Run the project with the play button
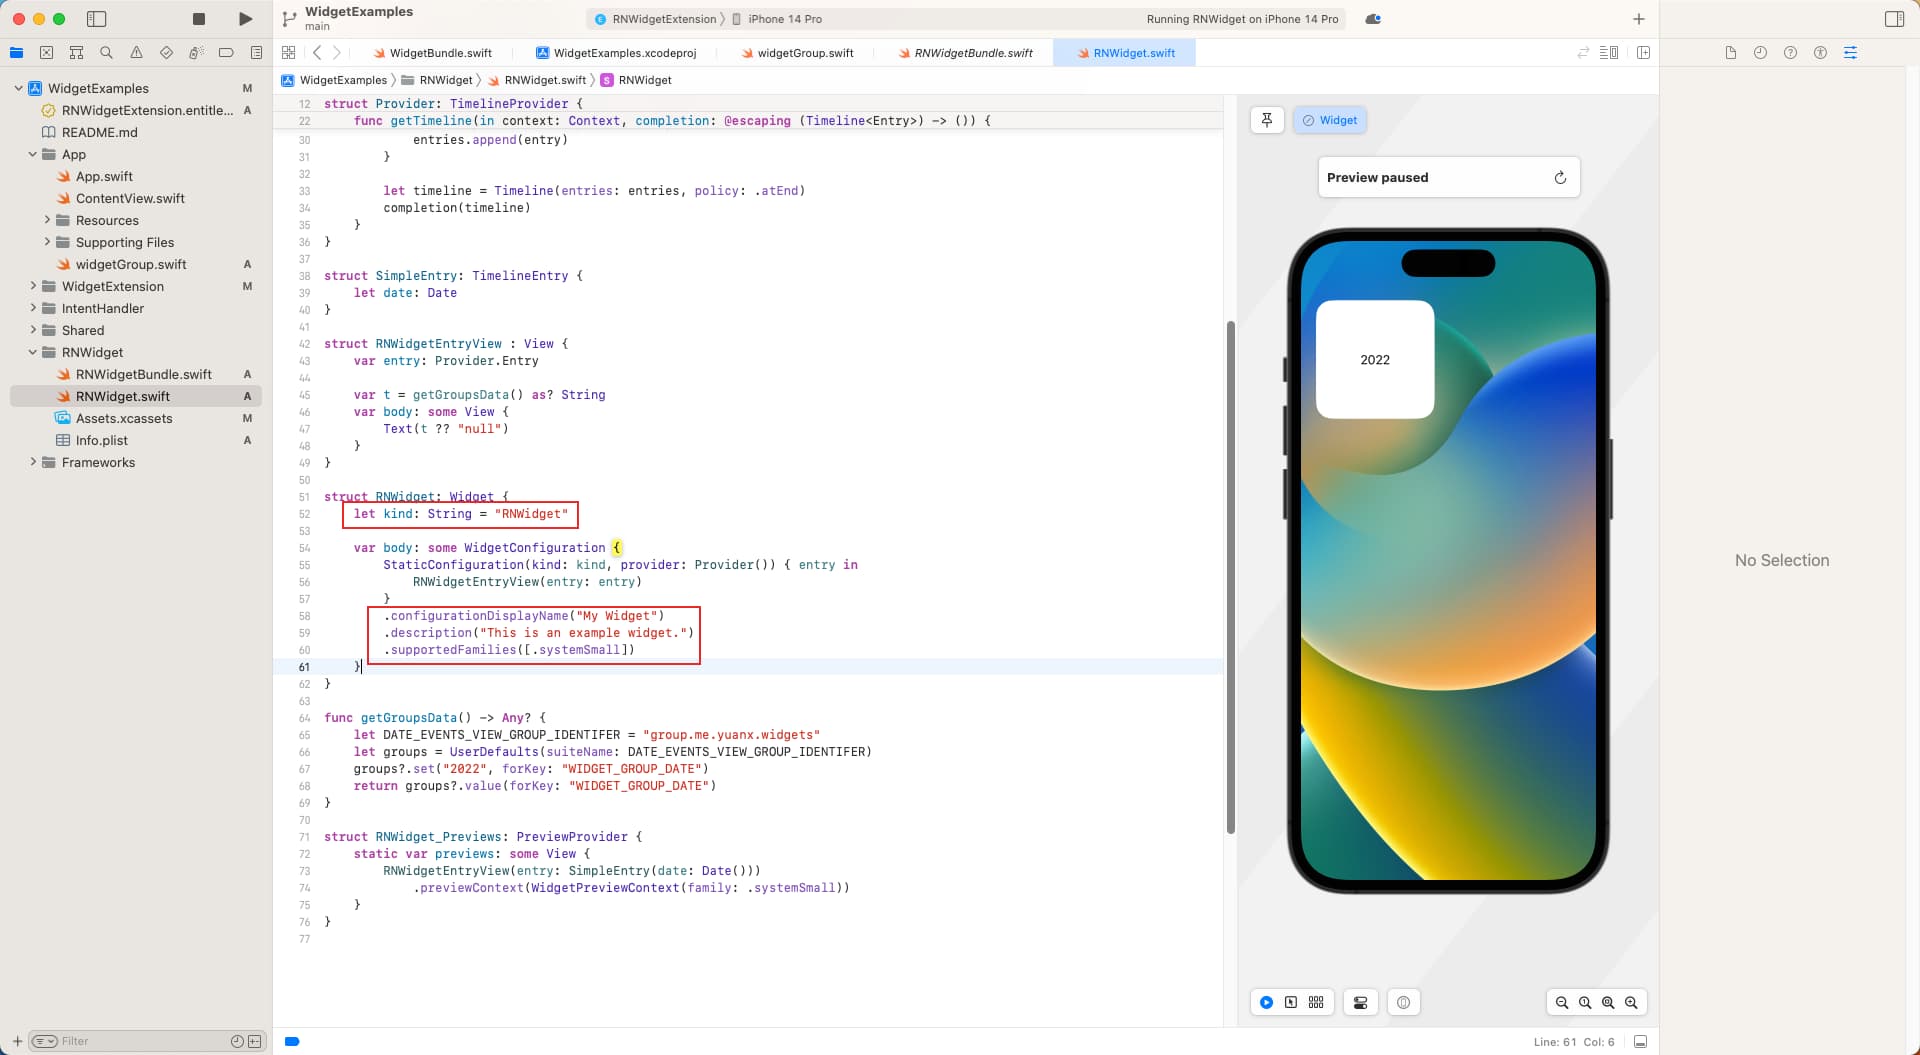1920x1055 pixels. pyautogui.click(x=245, y=19)
